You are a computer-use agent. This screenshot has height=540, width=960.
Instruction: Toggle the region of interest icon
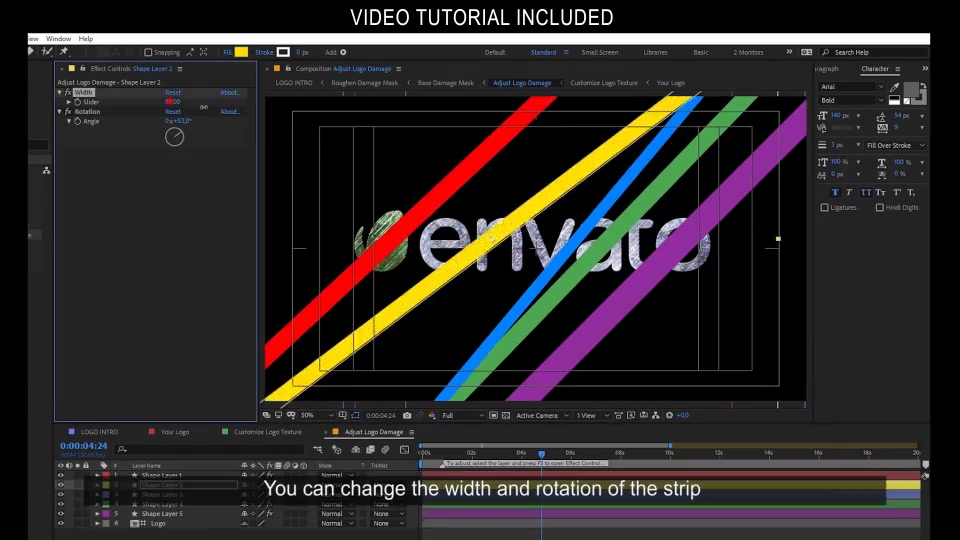pyautogui.click(x=493, y=415)
